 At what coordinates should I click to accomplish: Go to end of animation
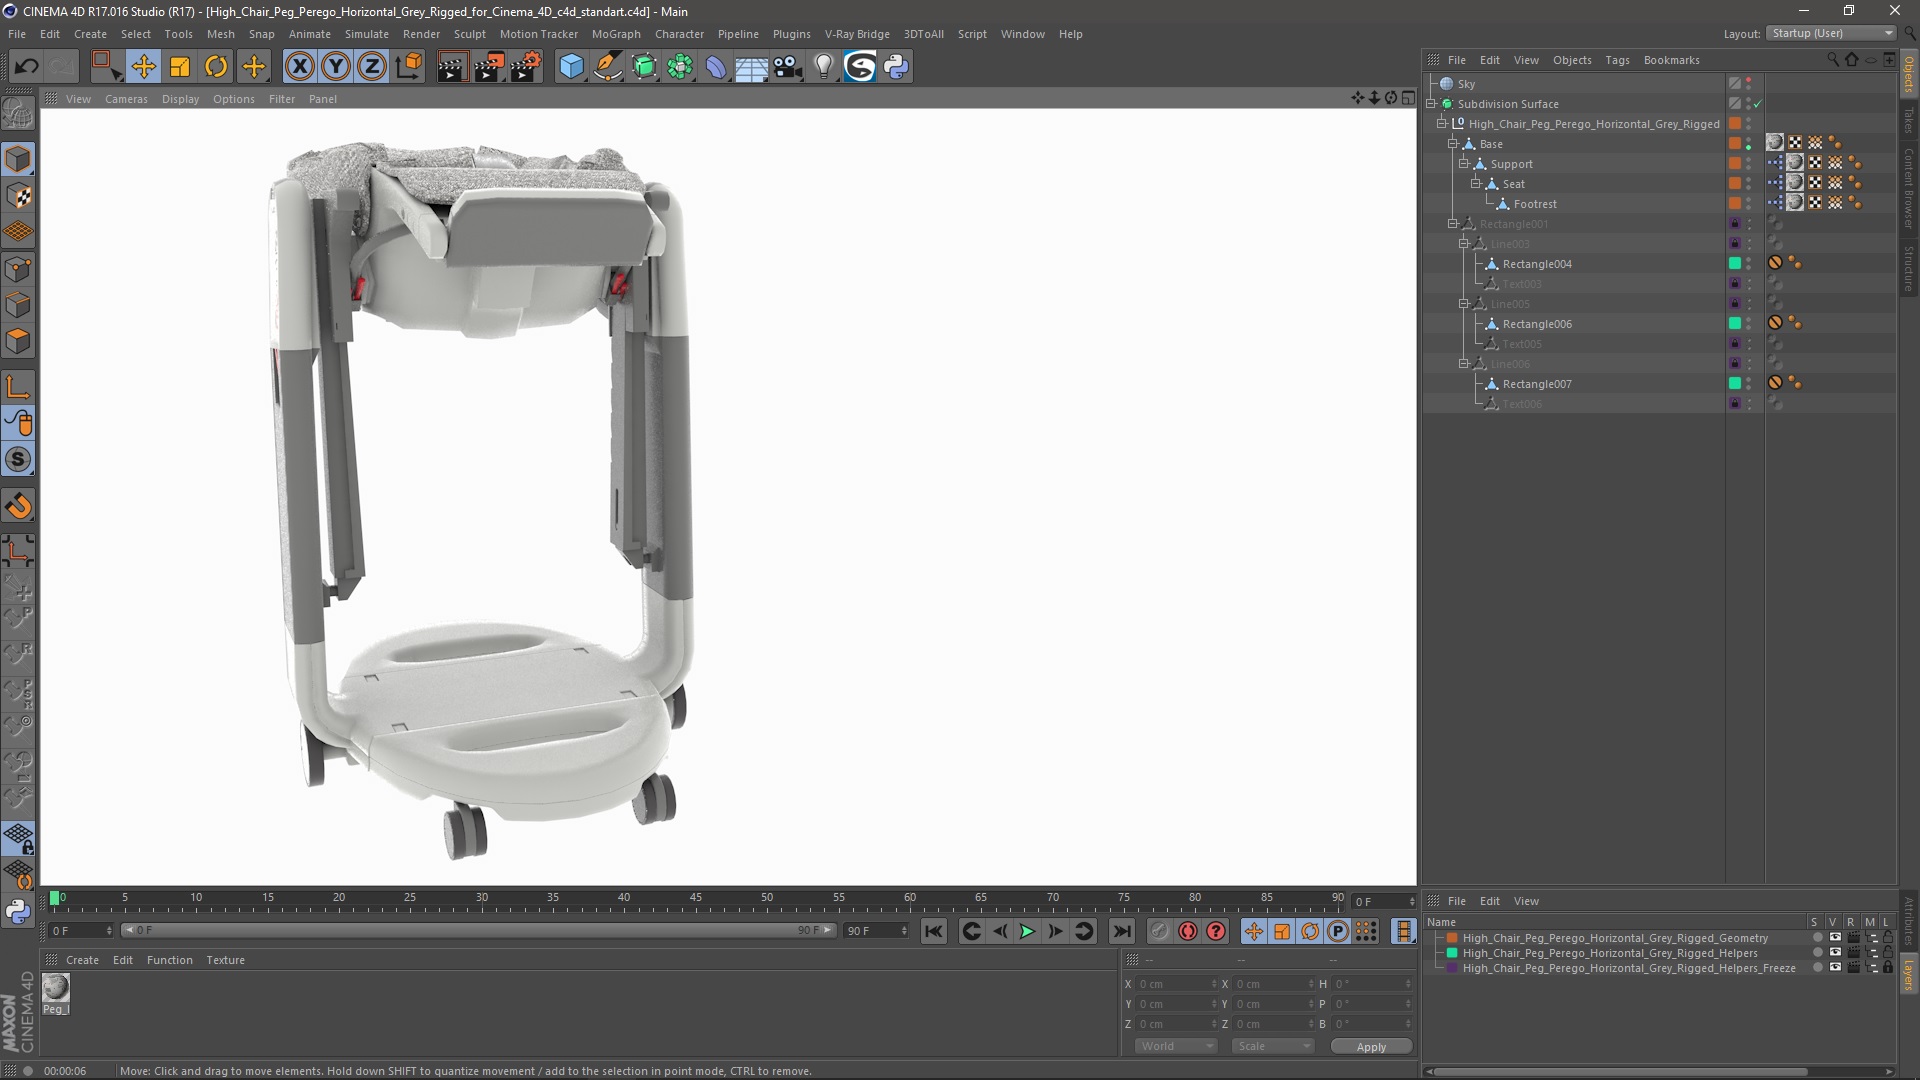point(1122,931)
